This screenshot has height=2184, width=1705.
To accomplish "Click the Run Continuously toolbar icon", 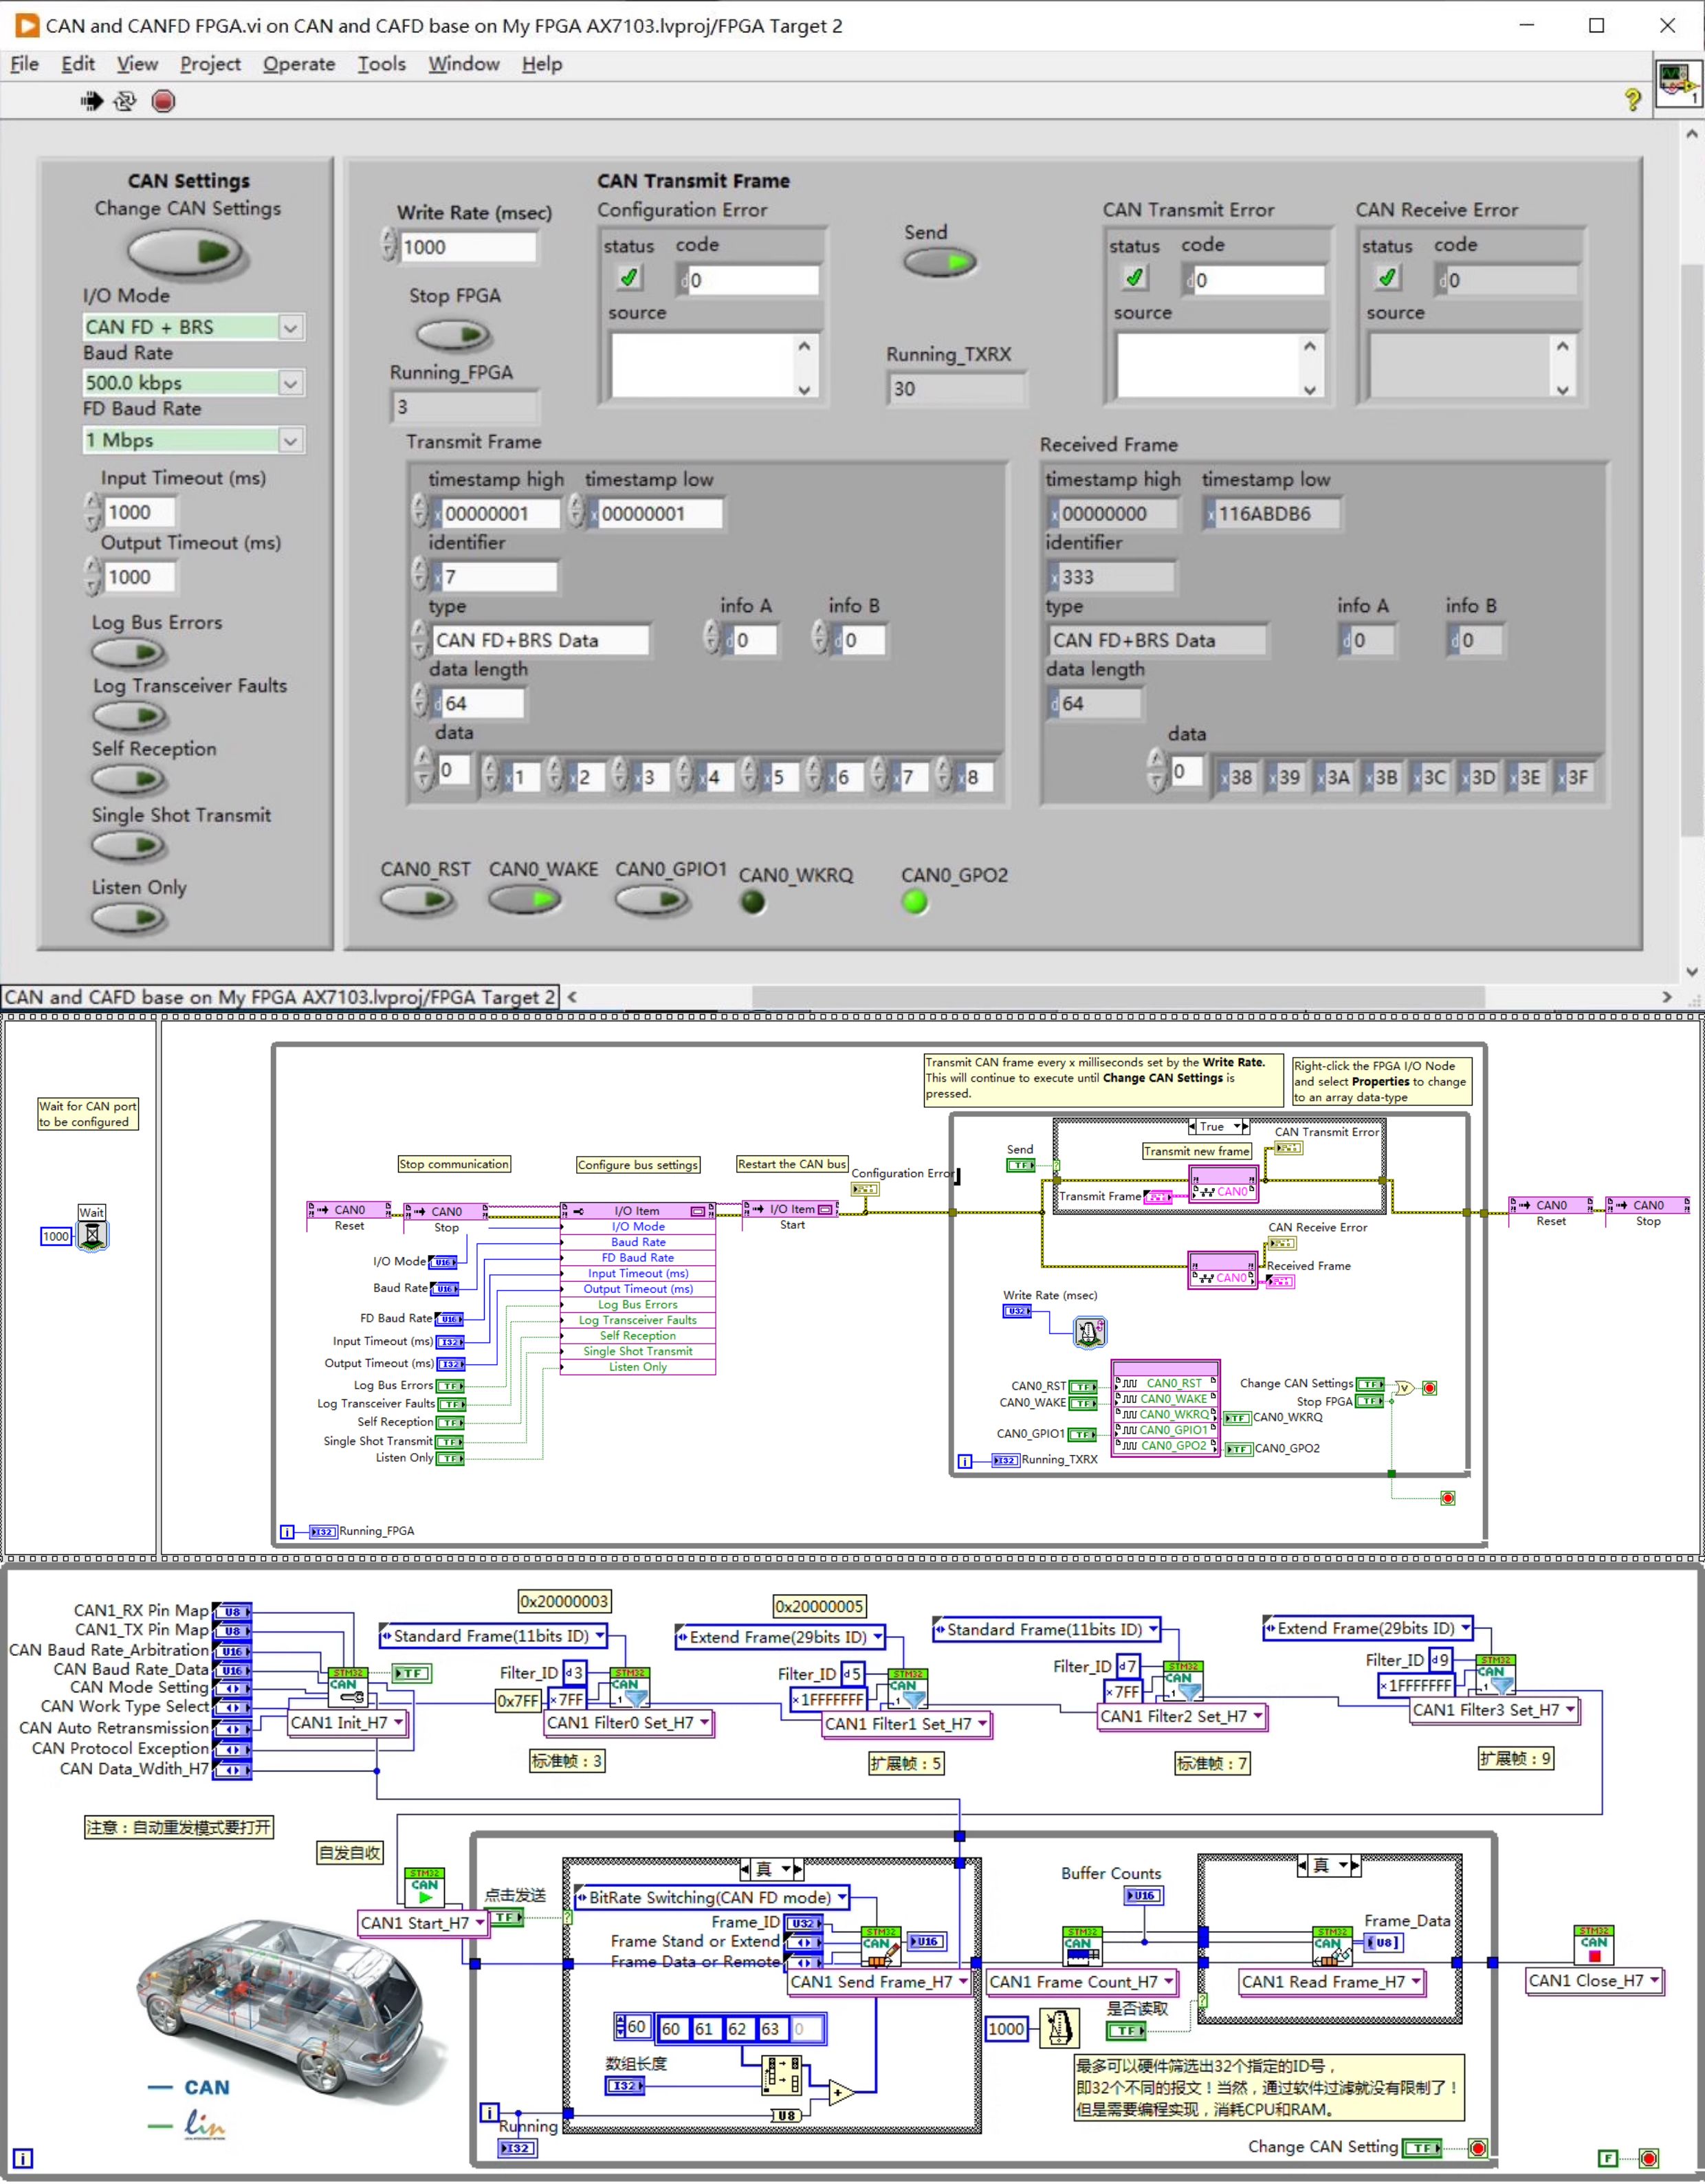I will point(125,101).
